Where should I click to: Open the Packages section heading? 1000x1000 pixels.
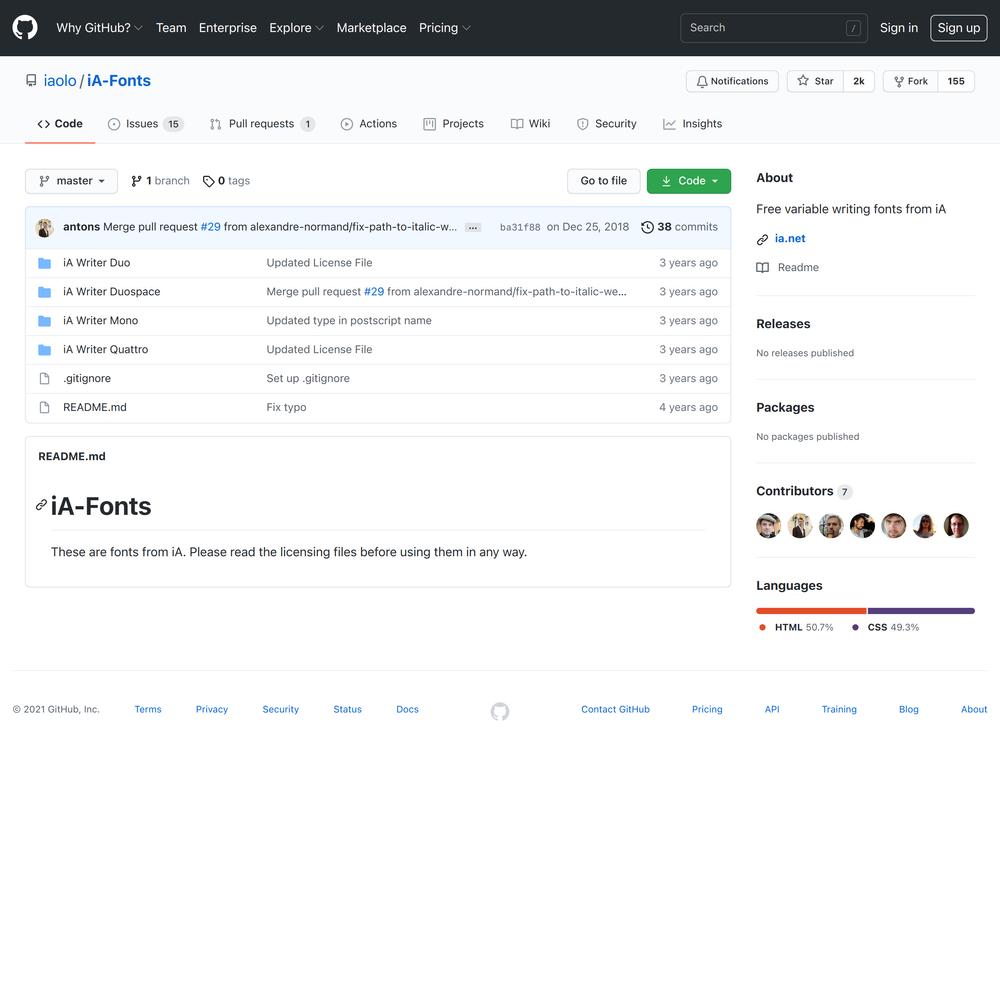pos(785,407)
